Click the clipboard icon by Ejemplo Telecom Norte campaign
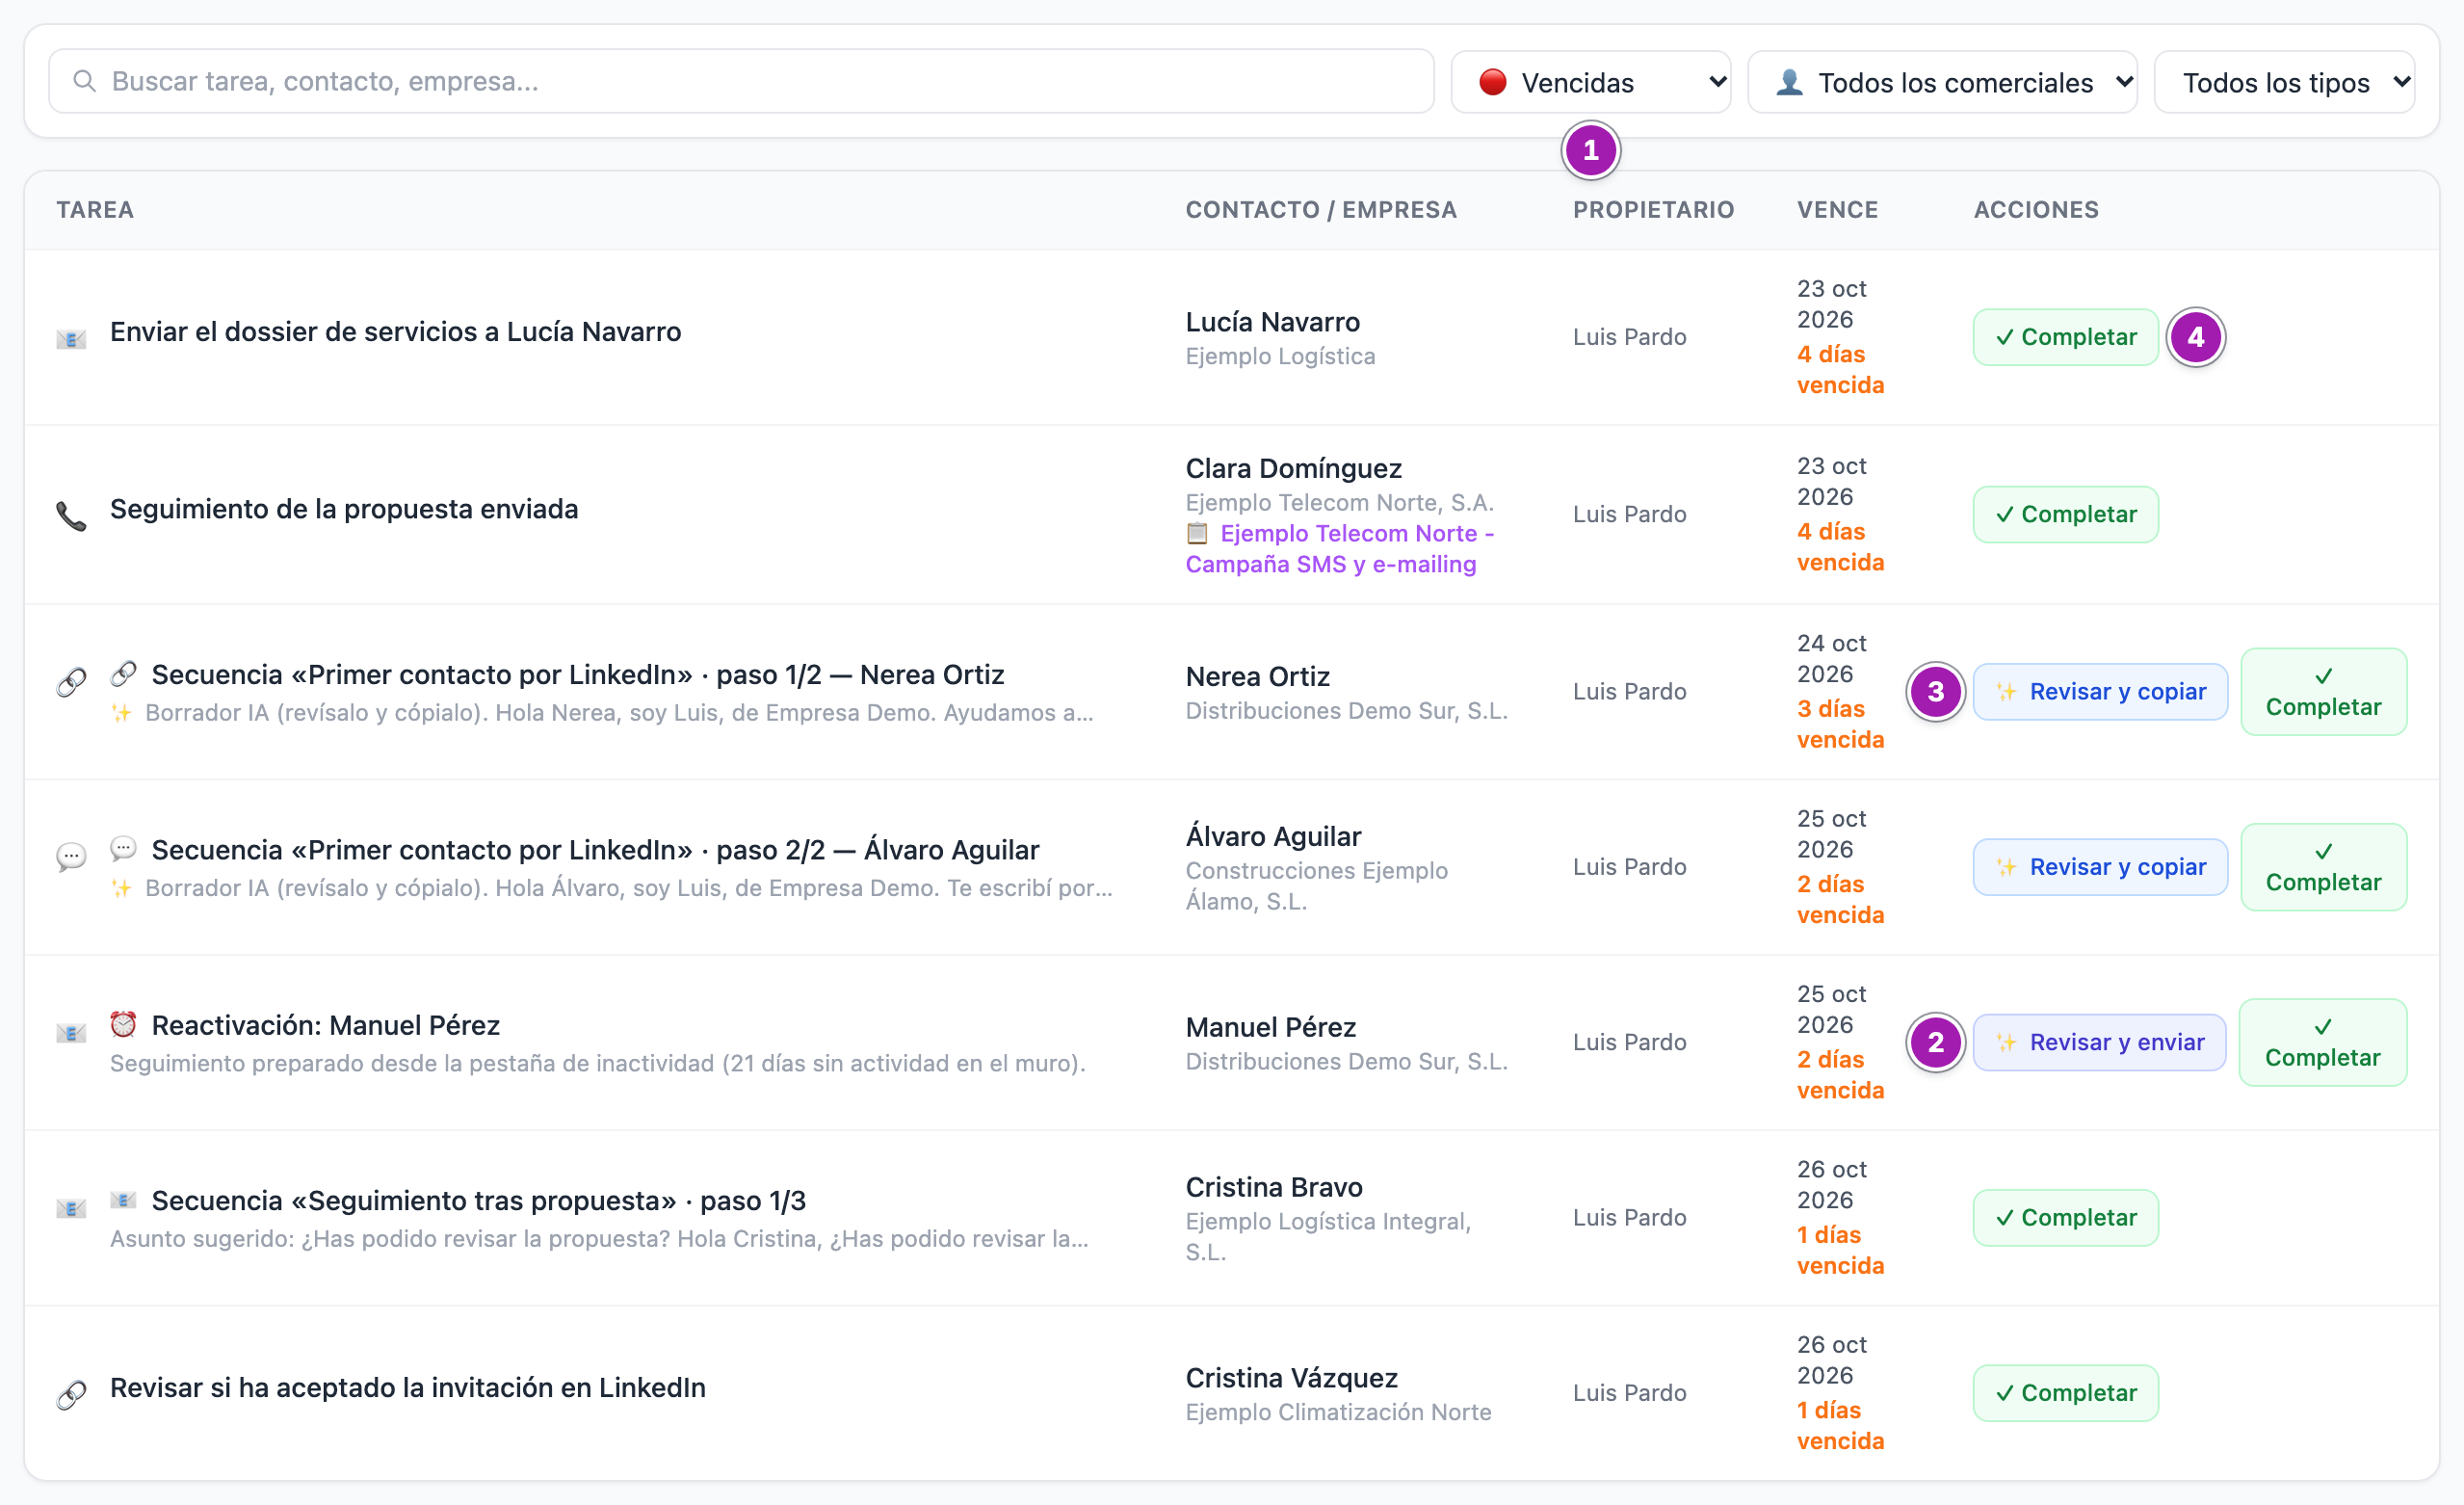This screenshot has width=2464, height=1505. coord(1197,533)
